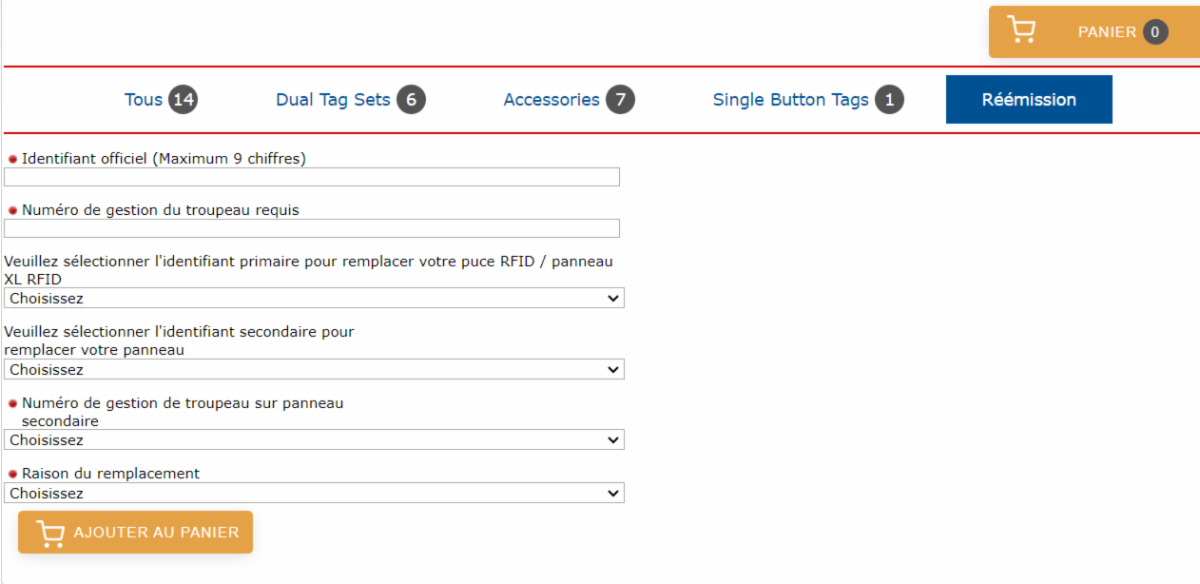View the Panier cart button
Image resolution: width=1200 pixels, height=584 pixels.
(x=1094, y=32)
